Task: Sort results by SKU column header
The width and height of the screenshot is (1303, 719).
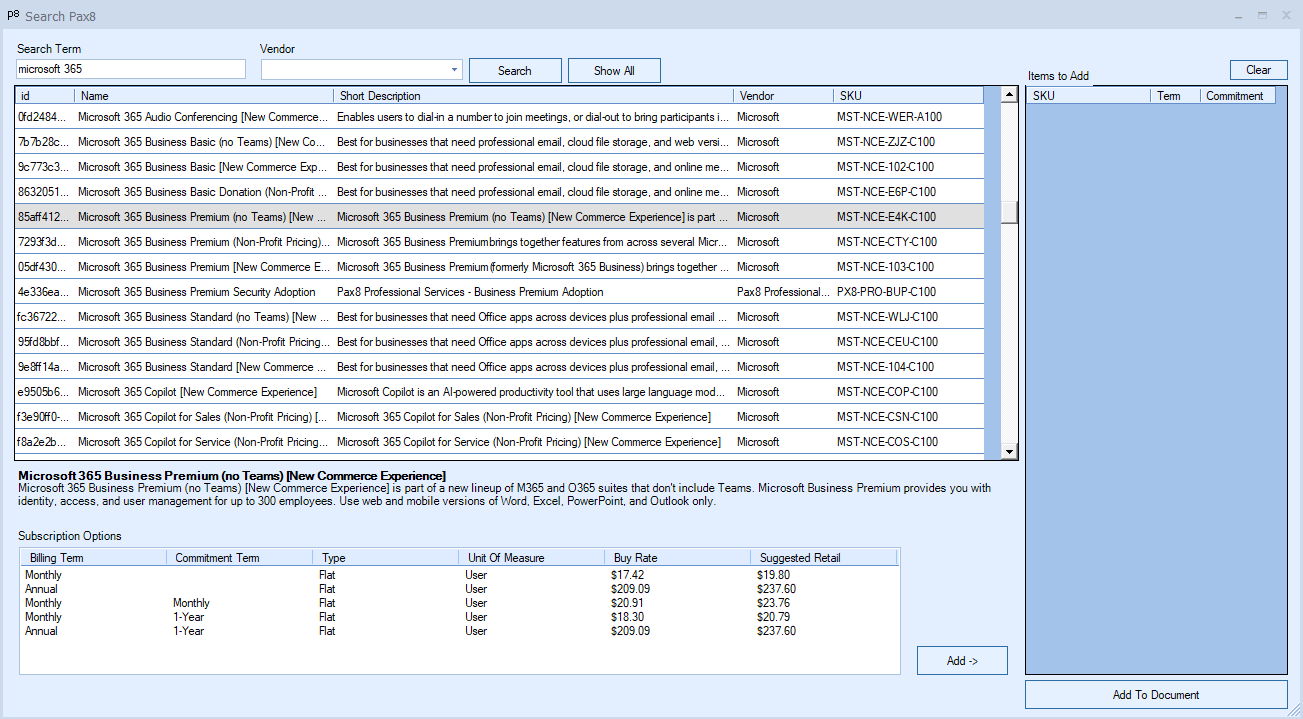Action: click(x=906, y=96)
